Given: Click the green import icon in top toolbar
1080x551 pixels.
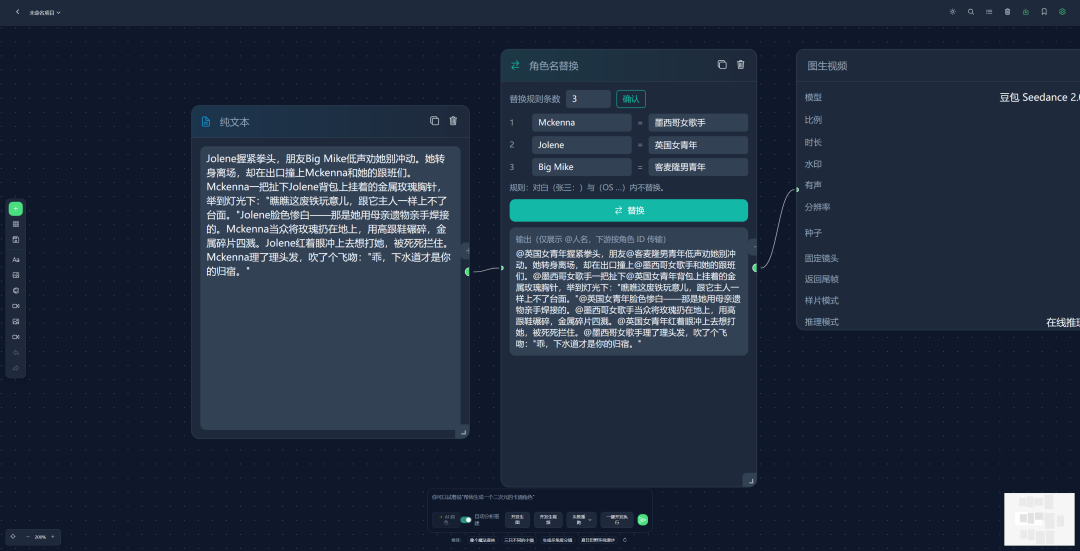Looking at the screenshot, I should (1026, 12).
